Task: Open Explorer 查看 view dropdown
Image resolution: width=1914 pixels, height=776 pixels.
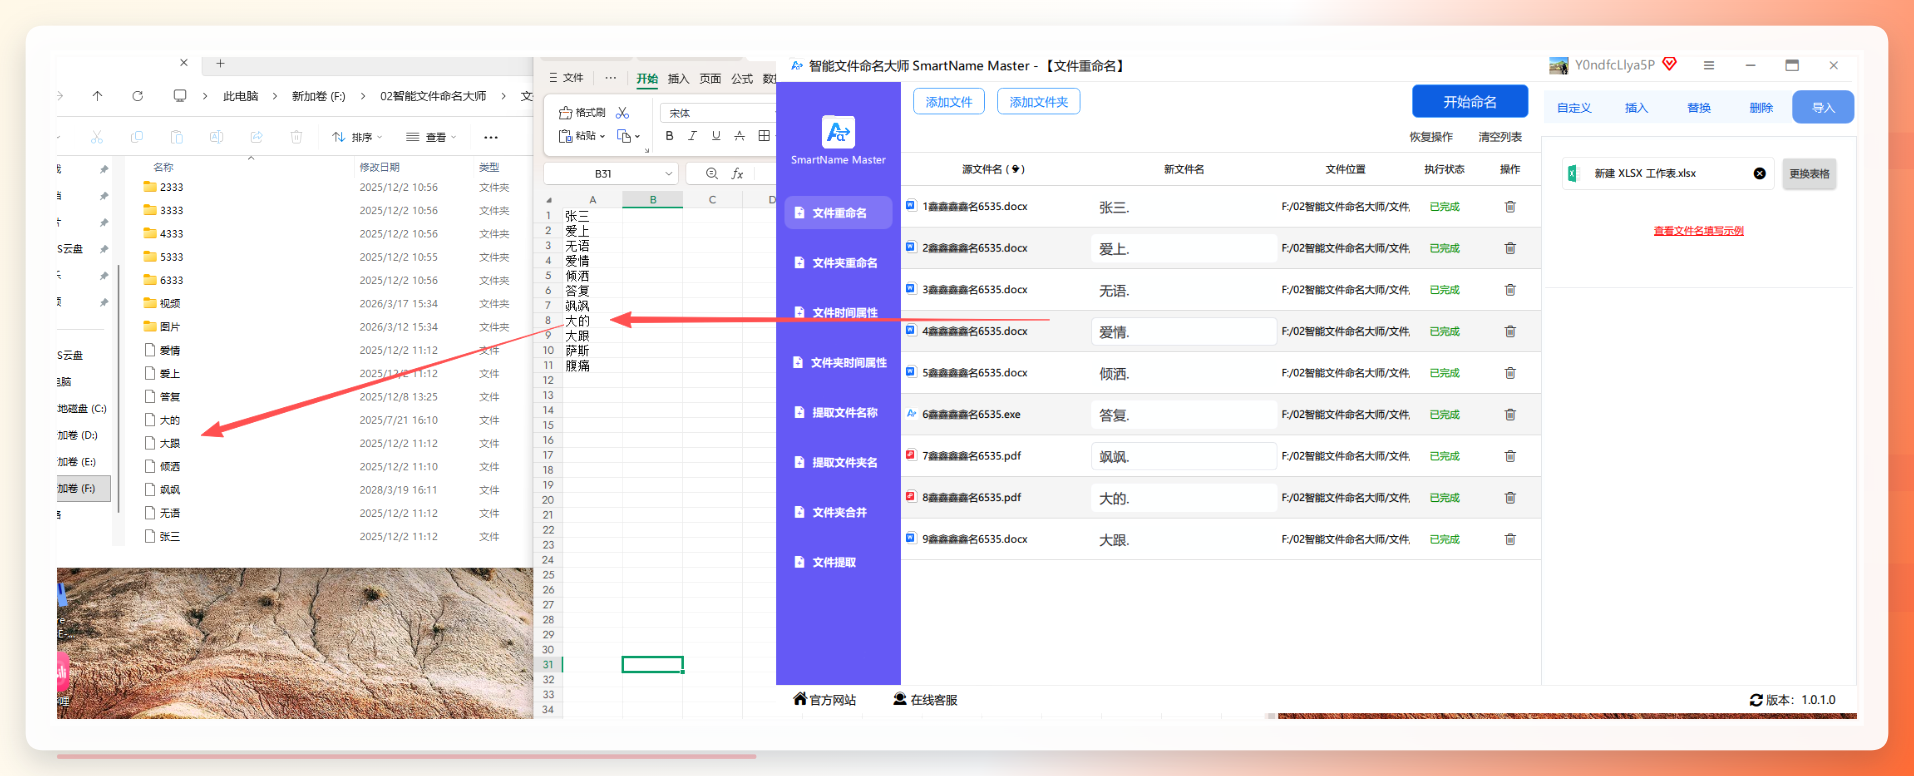Action: point(431,137)
